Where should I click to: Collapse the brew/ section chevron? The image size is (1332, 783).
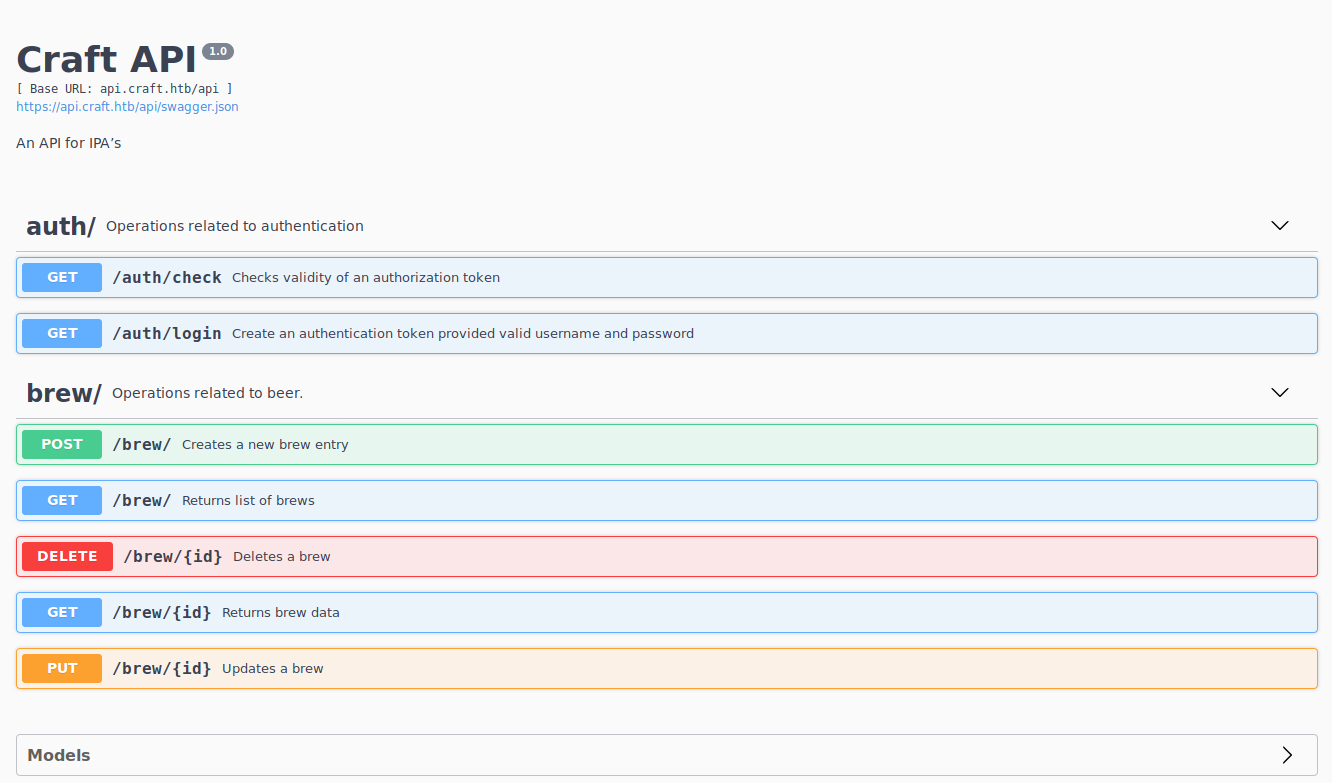[1279, 393]
